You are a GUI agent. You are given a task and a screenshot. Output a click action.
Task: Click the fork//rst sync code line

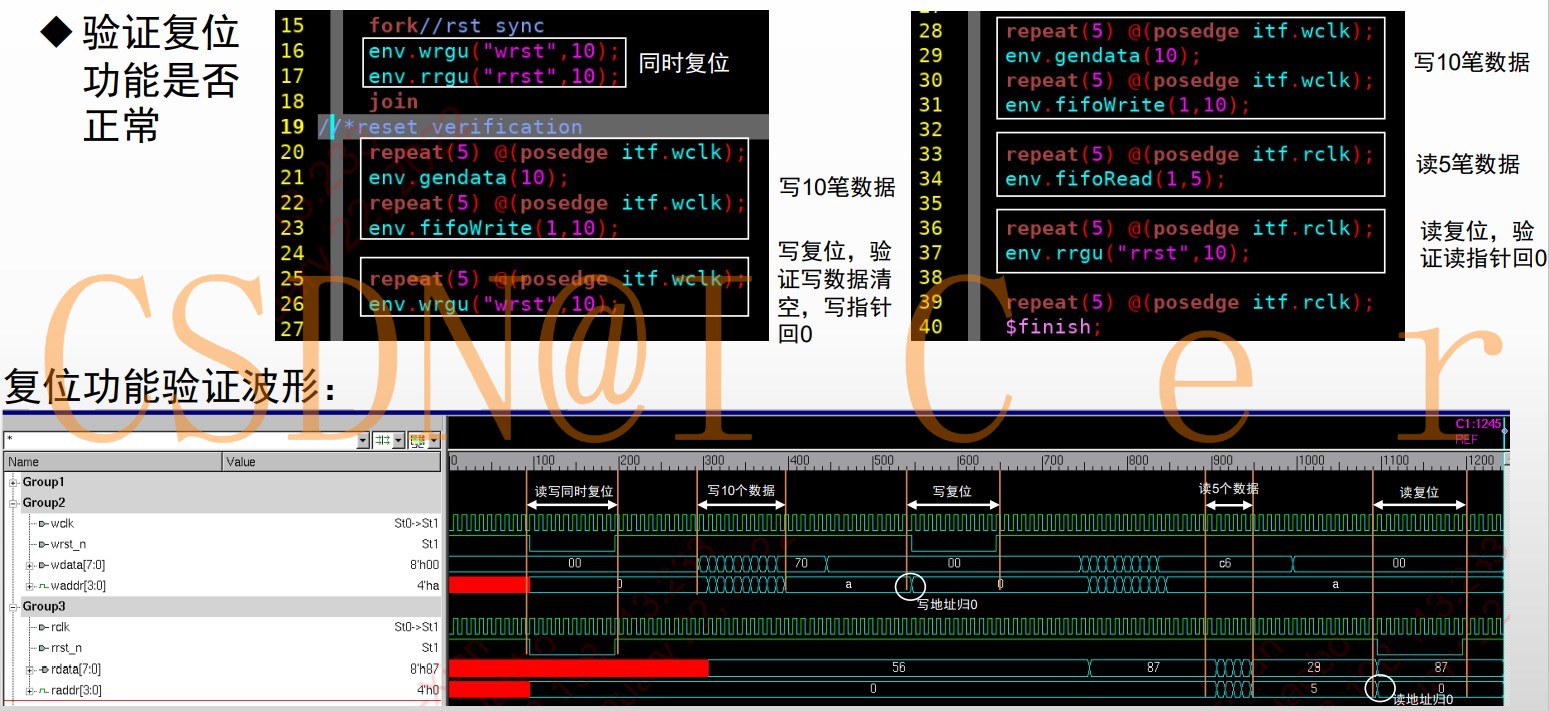click(x=456, y=26)
